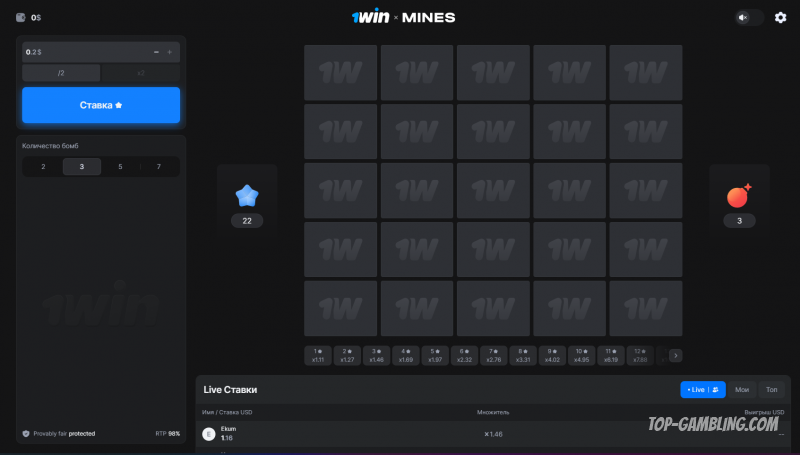Viewport: 800px width, 455px height.
Task: Open fourth row, fourth column tile
Action: point(569,249)
